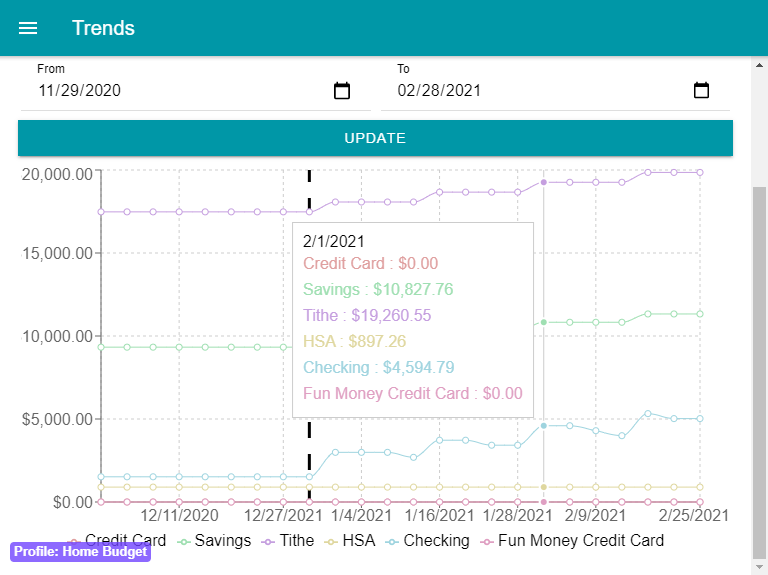
Task: Hide the HSA series via legend
Action: [x=350, y=541]
